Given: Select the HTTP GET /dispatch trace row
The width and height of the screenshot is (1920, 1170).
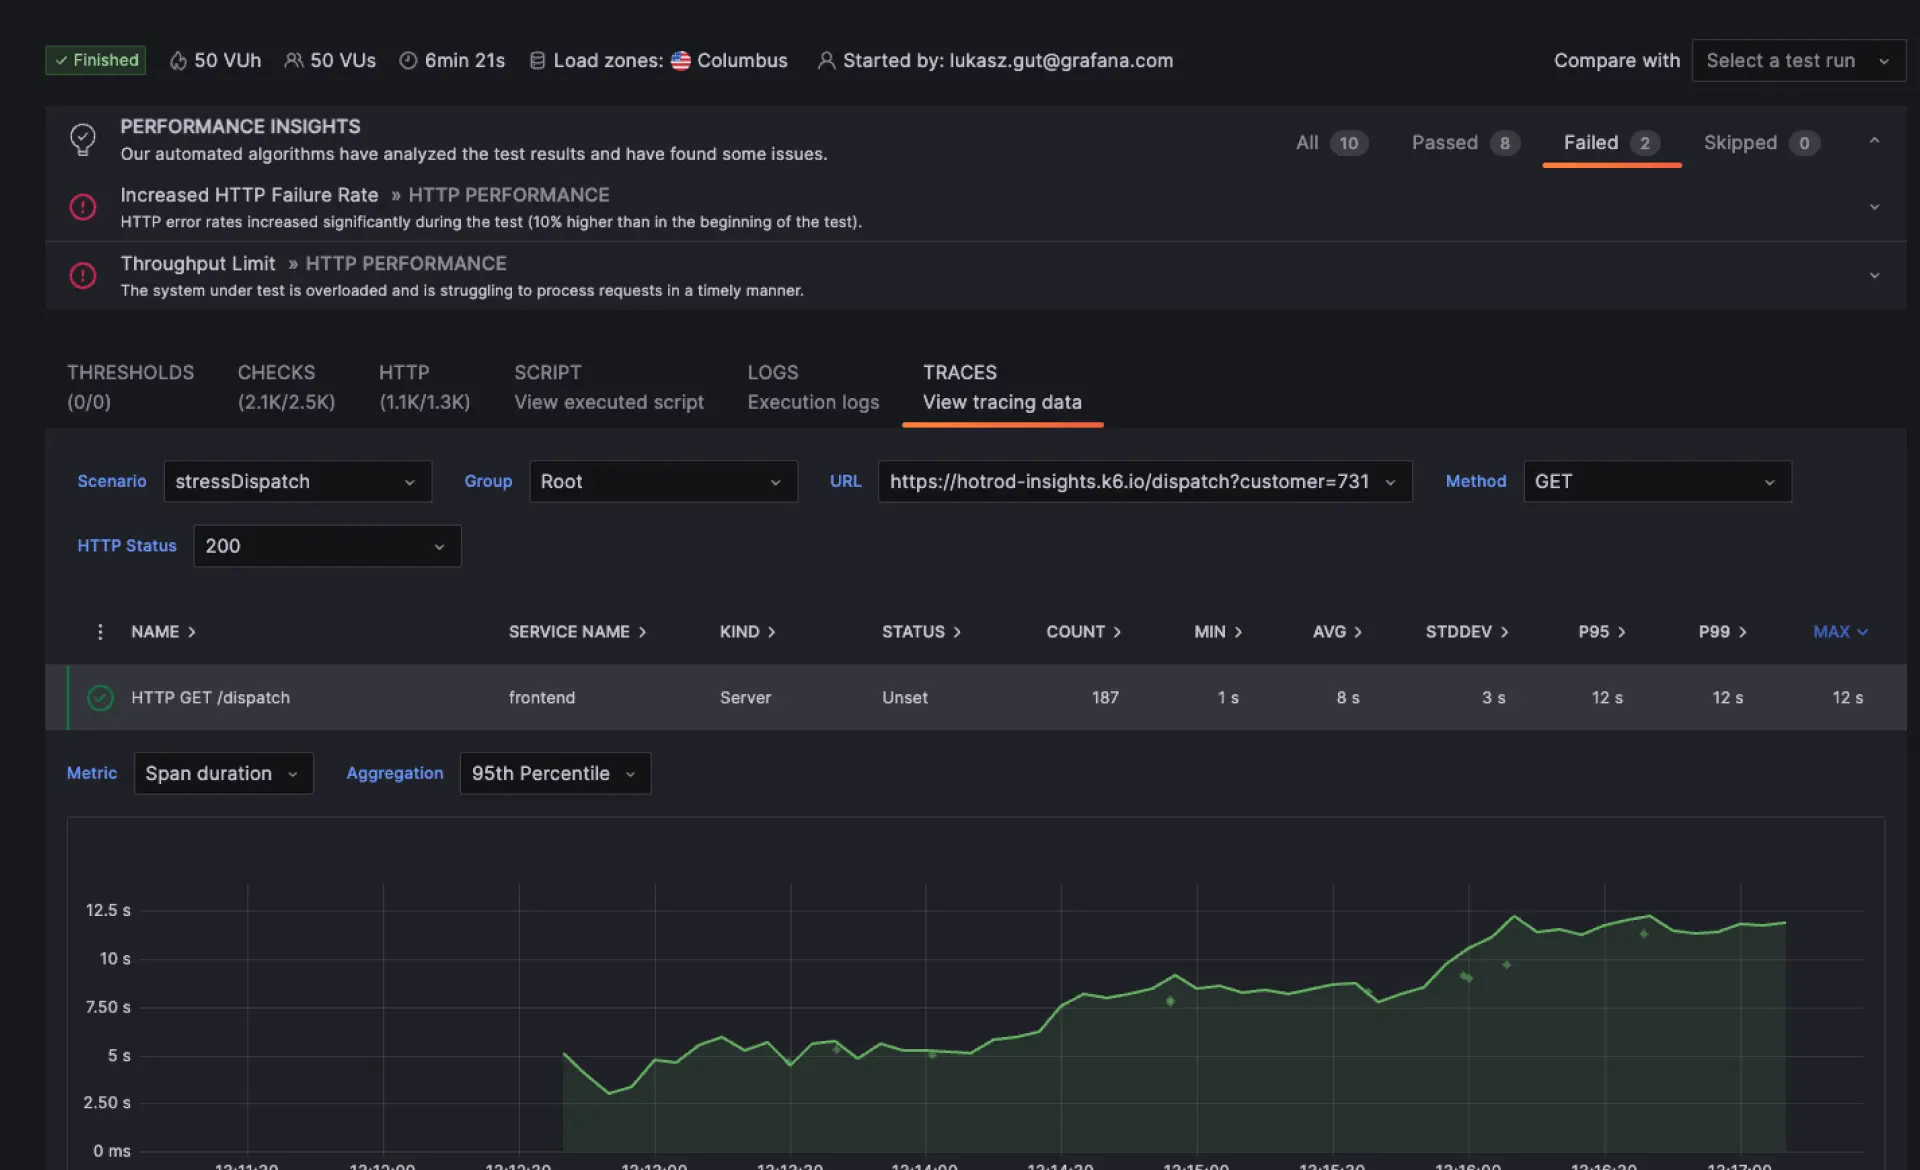Looking at the screenshot, I should pos(976,698).
